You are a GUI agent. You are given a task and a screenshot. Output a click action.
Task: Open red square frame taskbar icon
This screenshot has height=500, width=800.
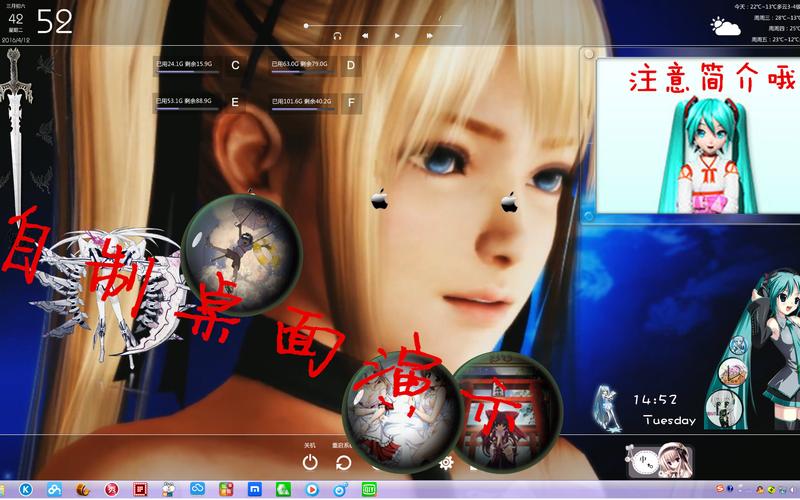click(x=140, y=490)
